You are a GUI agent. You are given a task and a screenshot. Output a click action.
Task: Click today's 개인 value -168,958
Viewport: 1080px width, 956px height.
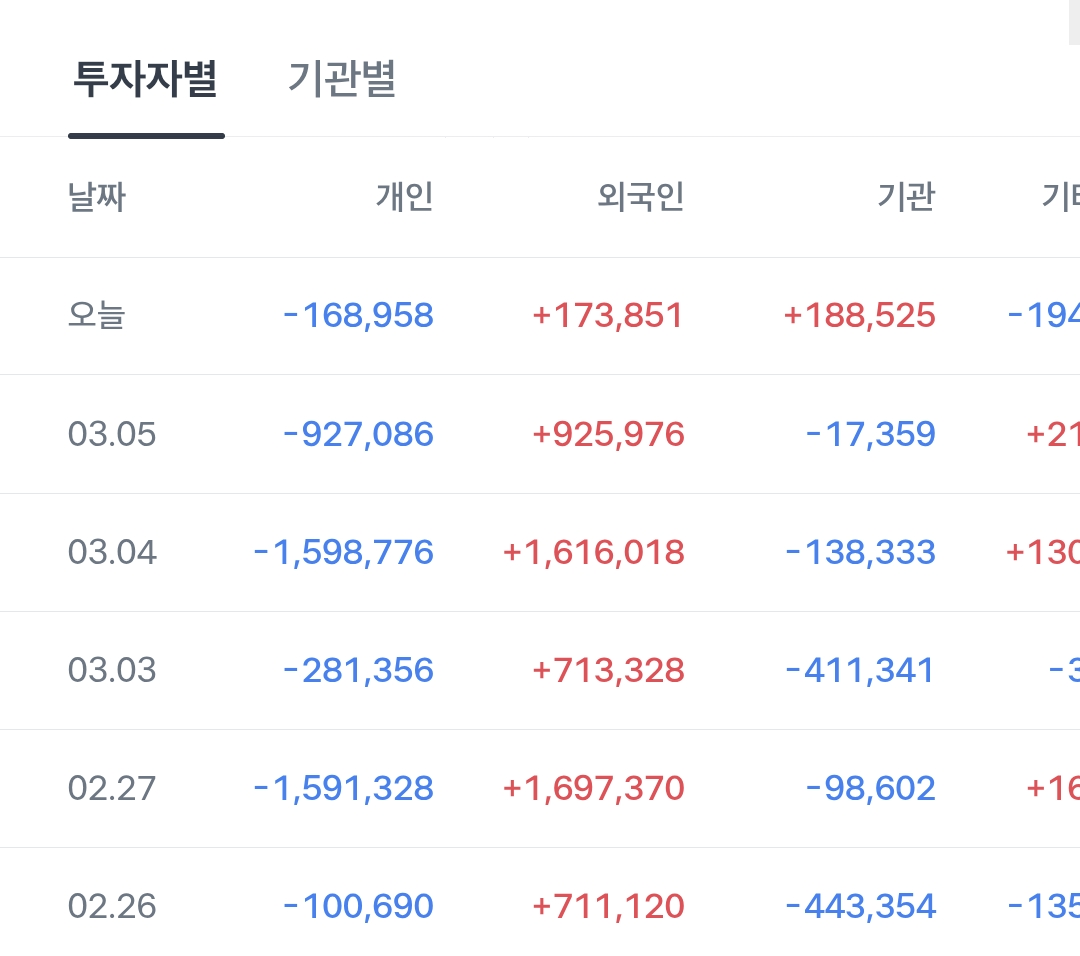pos(359,316)
